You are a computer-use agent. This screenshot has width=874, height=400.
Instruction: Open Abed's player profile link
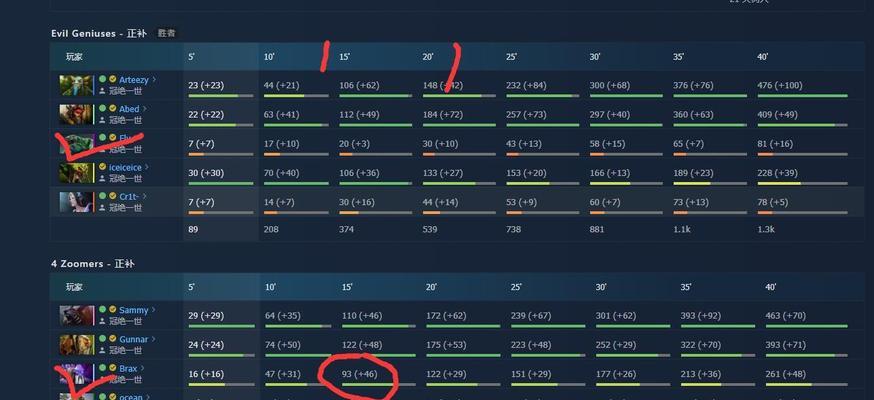(129, 109)
